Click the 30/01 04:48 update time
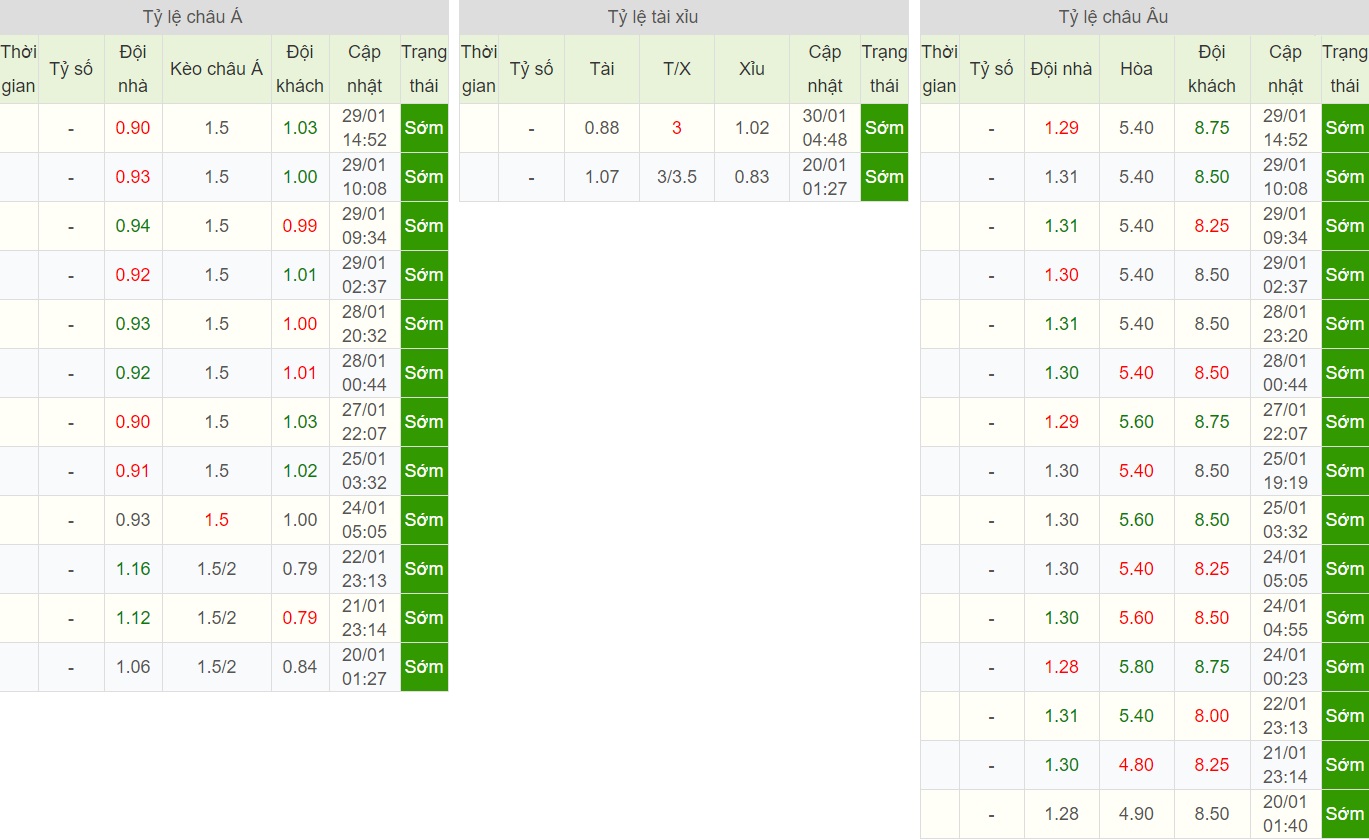Viewport: 1369px width, 840px height. pyautogui.click(x=825, y=128)
